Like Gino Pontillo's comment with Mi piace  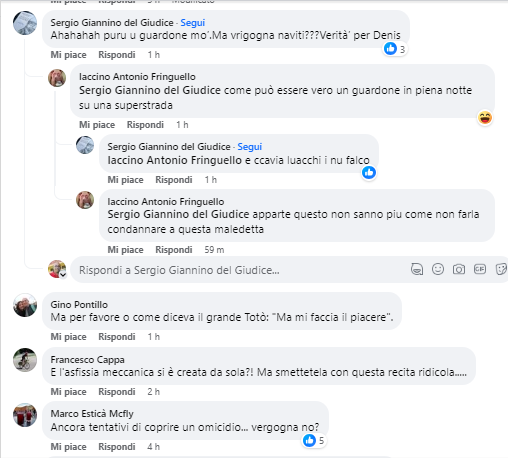(68, 337)
